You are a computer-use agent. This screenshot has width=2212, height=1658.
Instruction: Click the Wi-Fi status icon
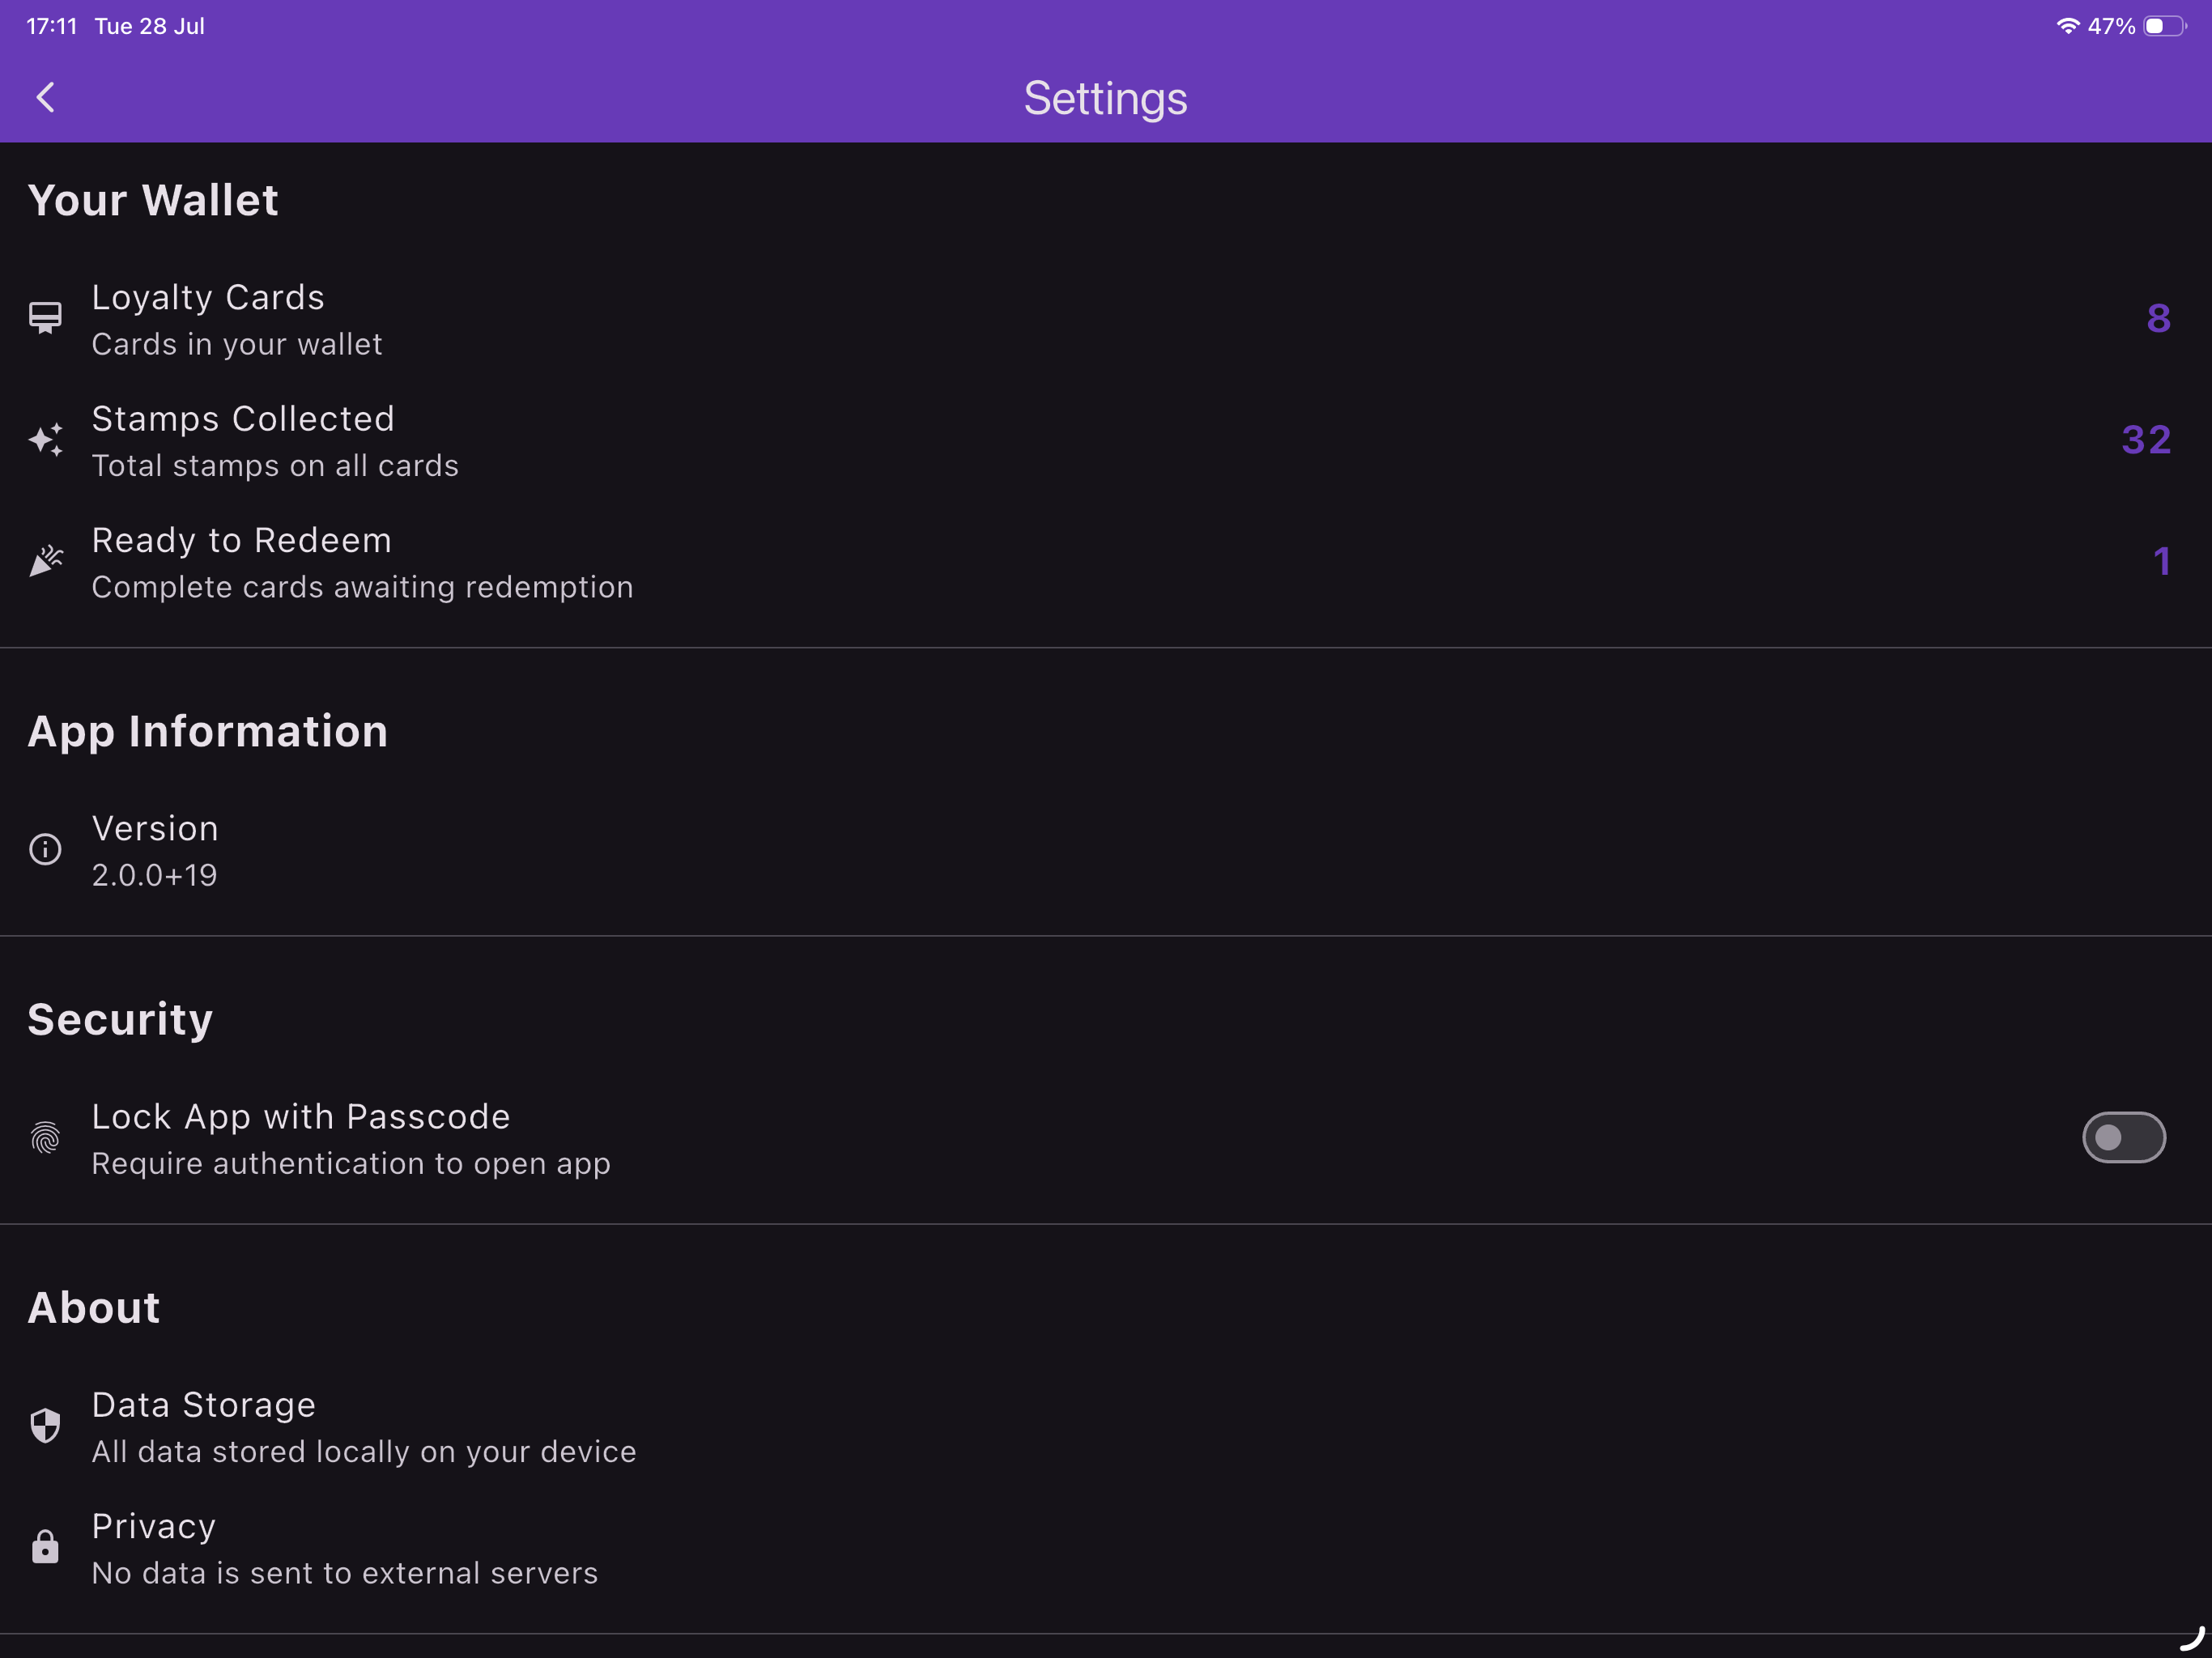click(2067, 26)
